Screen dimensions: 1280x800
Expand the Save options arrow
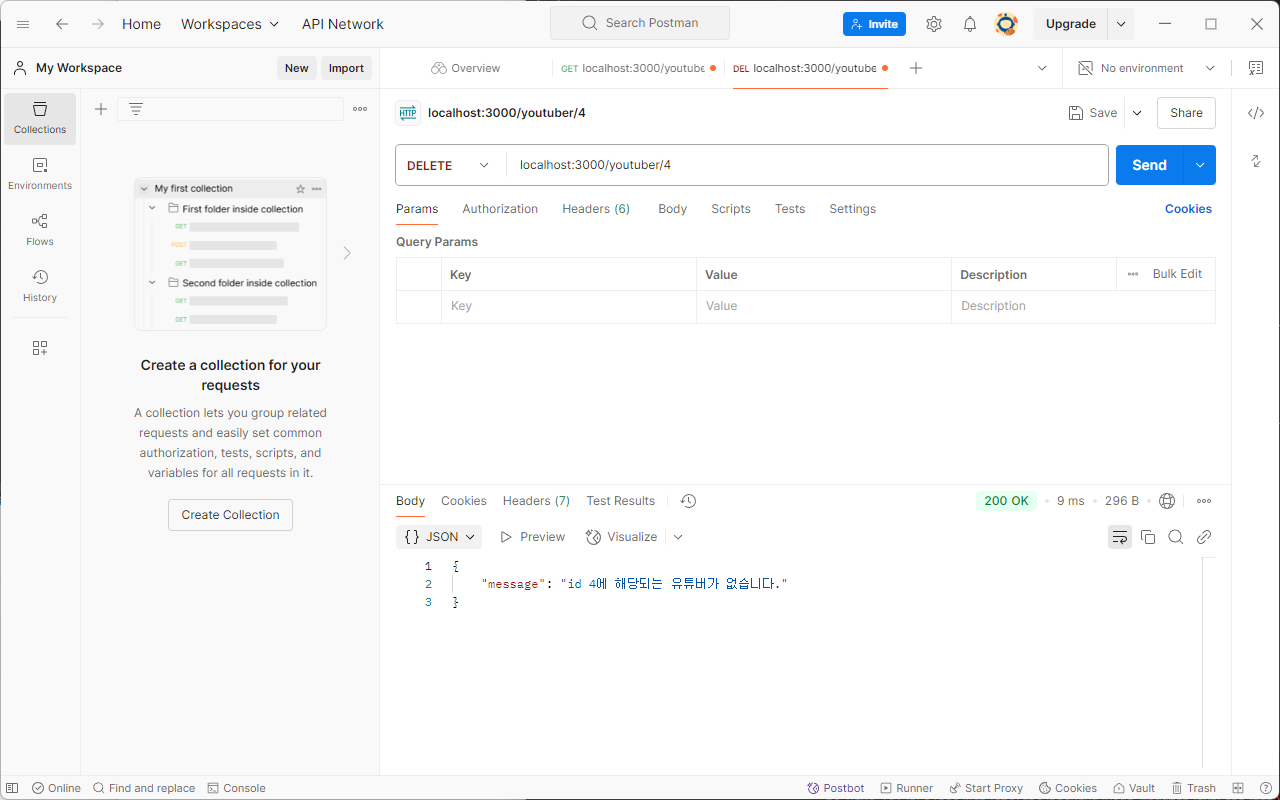[x=1137, y=113]
